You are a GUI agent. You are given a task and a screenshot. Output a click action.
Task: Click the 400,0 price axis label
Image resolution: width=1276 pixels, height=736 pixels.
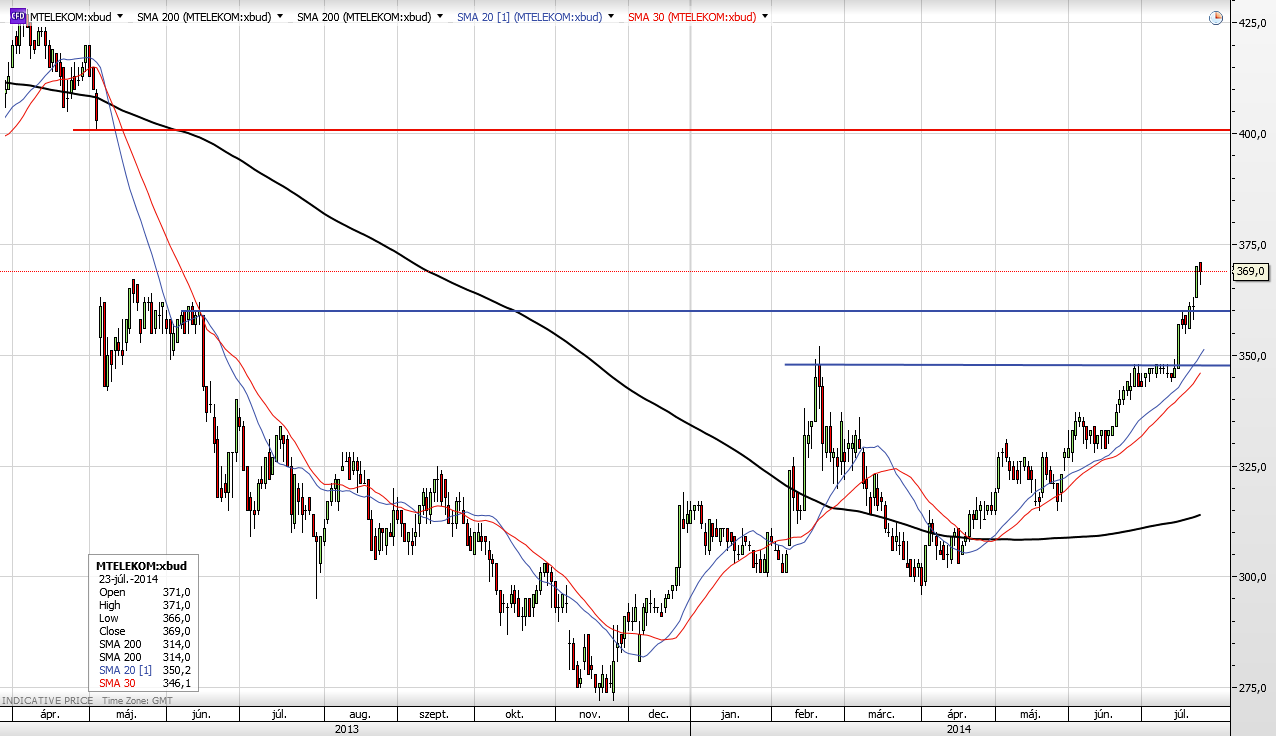coord(1253,133)
